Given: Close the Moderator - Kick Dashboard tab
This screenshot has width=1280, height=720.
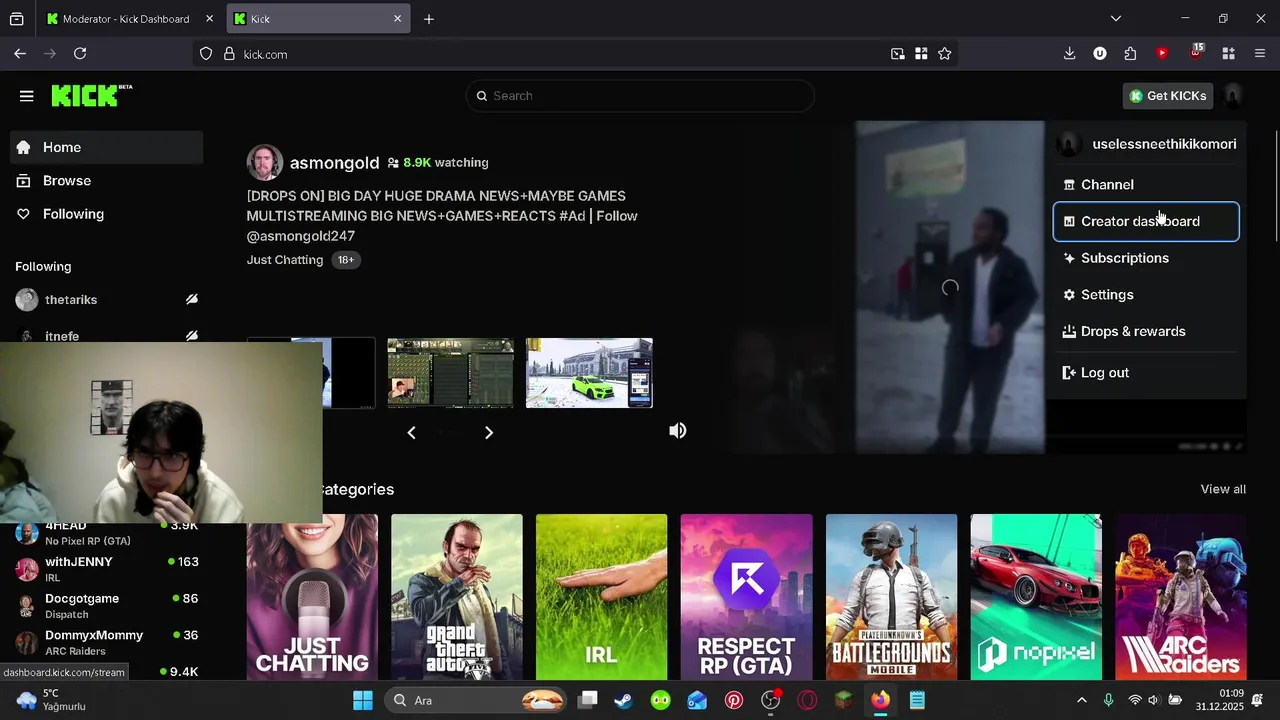Looking at the screenshot, I should coord(209,19).
